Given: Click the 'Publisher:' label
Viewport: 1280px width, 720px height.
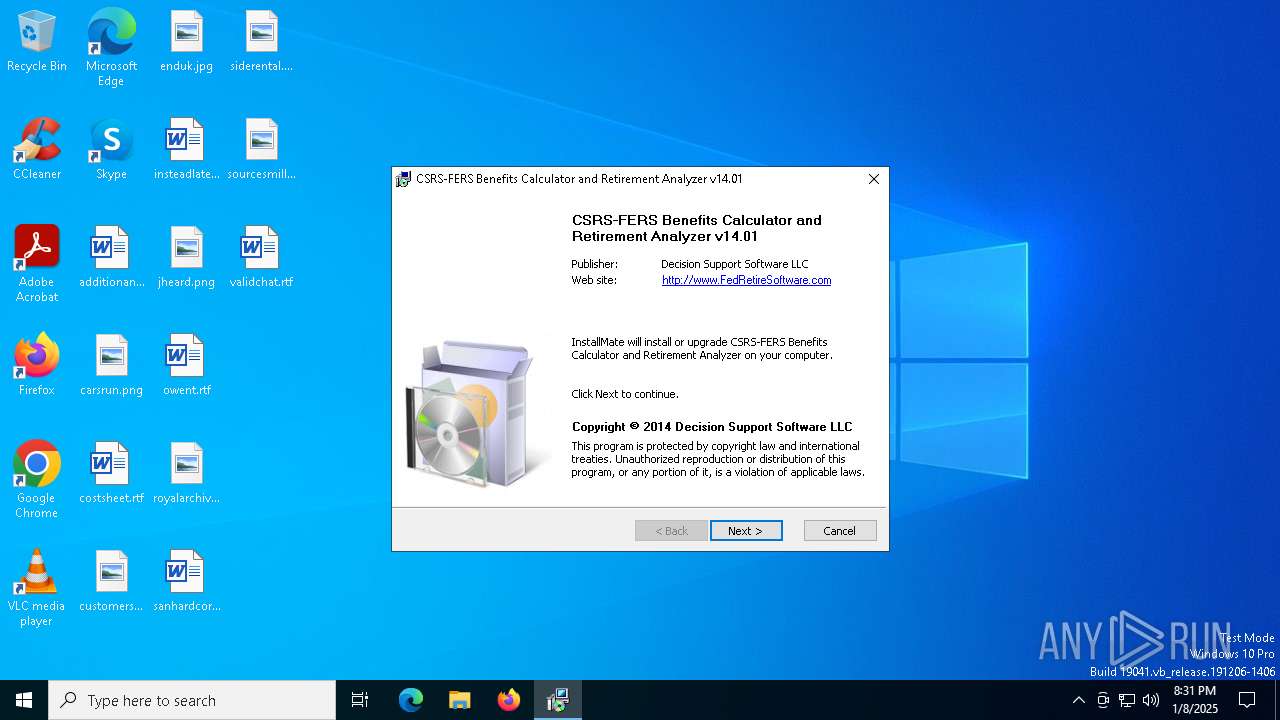Looking at the screenshot, I should [x=594, y=264].
